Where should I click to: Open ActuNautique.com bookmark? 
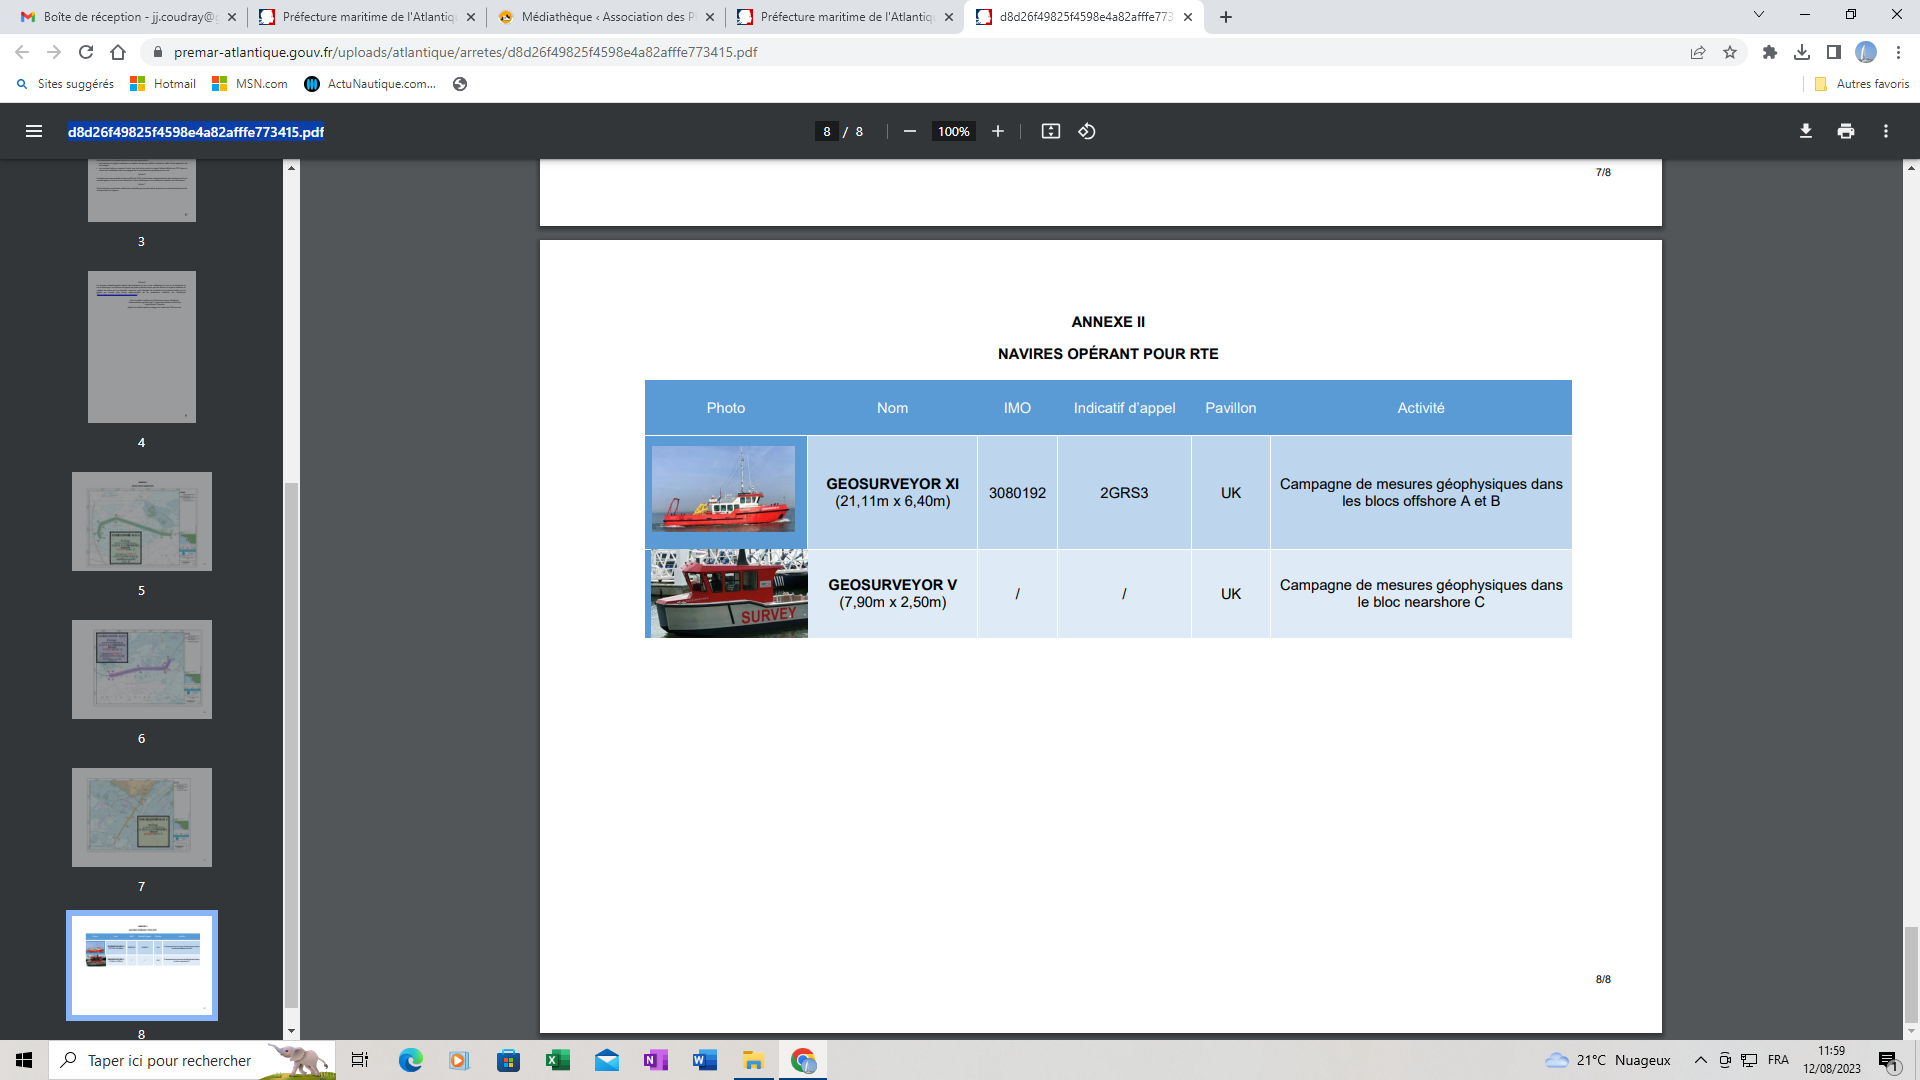370,84
